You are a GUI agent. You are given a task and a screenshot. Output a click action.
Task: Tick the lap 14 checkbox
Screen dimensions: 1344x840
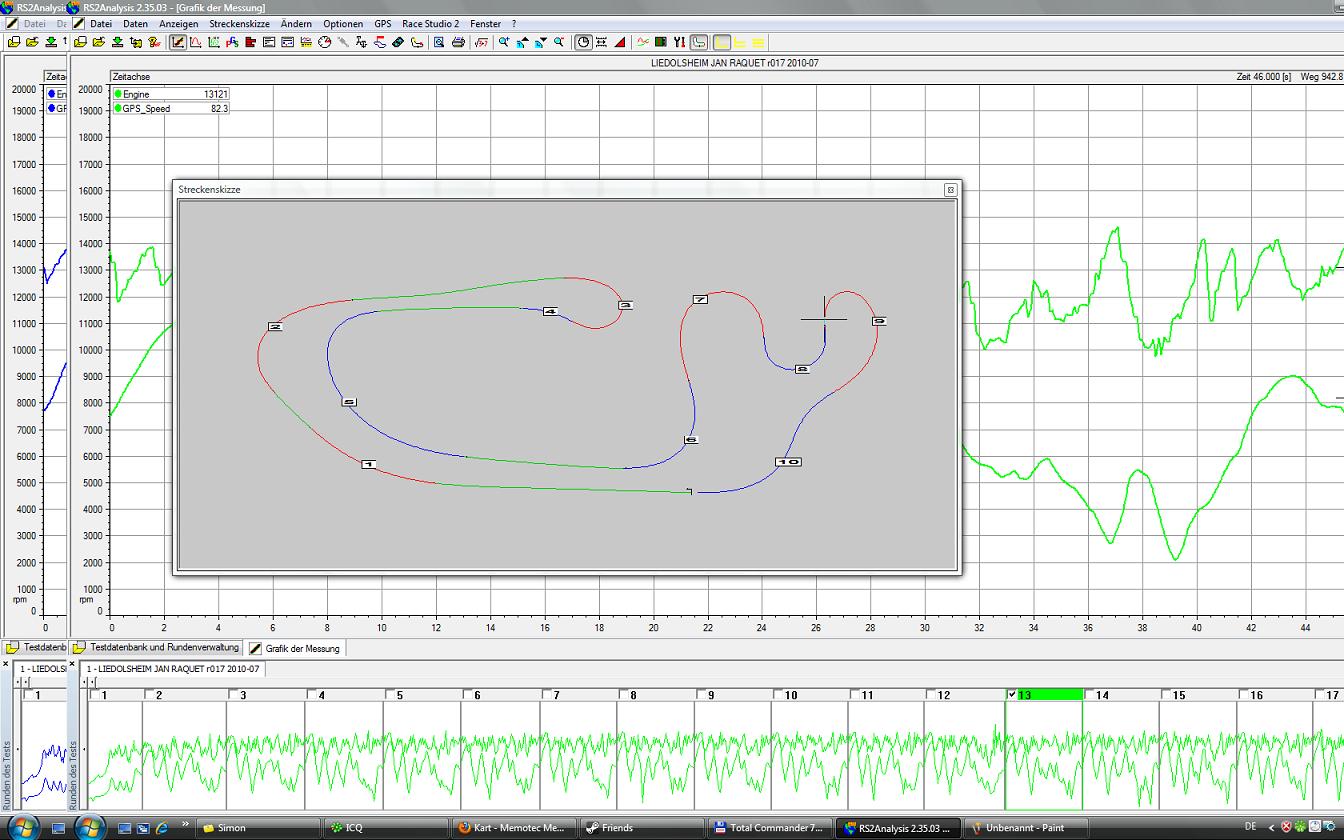1091,695
